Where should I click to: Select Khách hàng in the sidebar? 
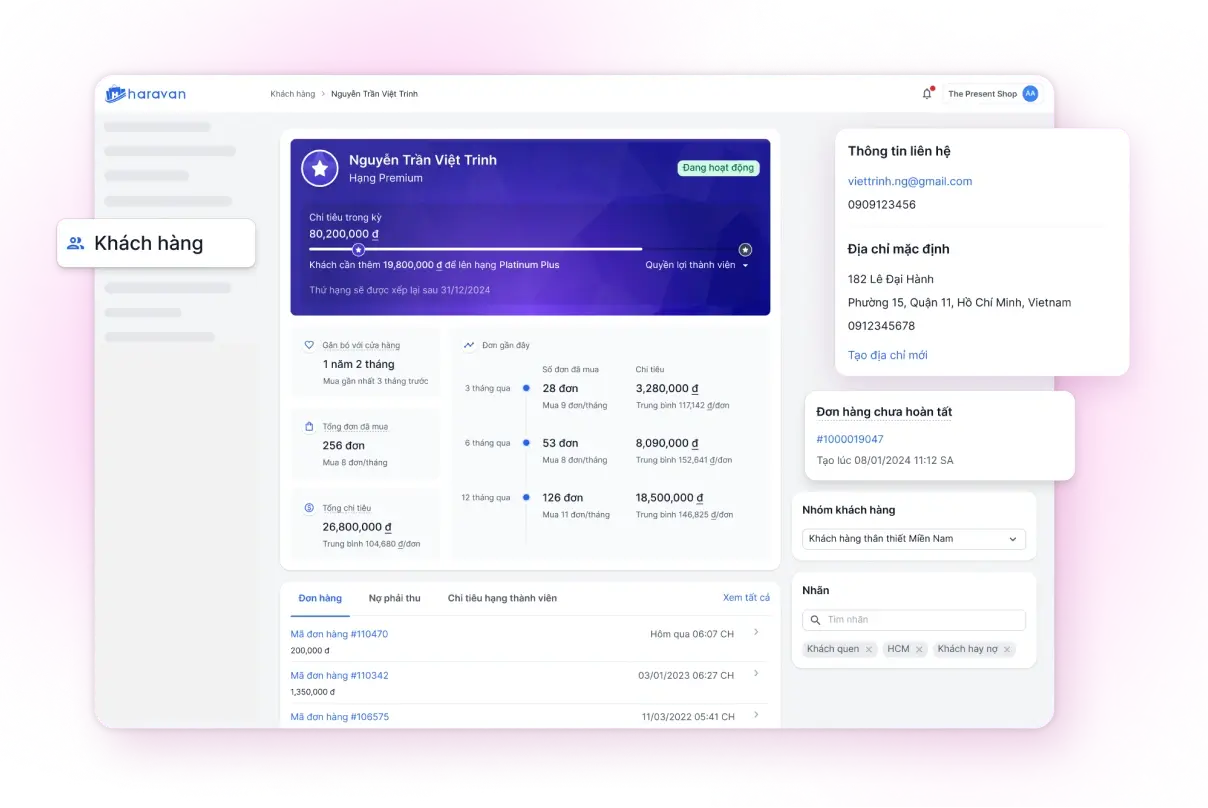click(148, 242)
